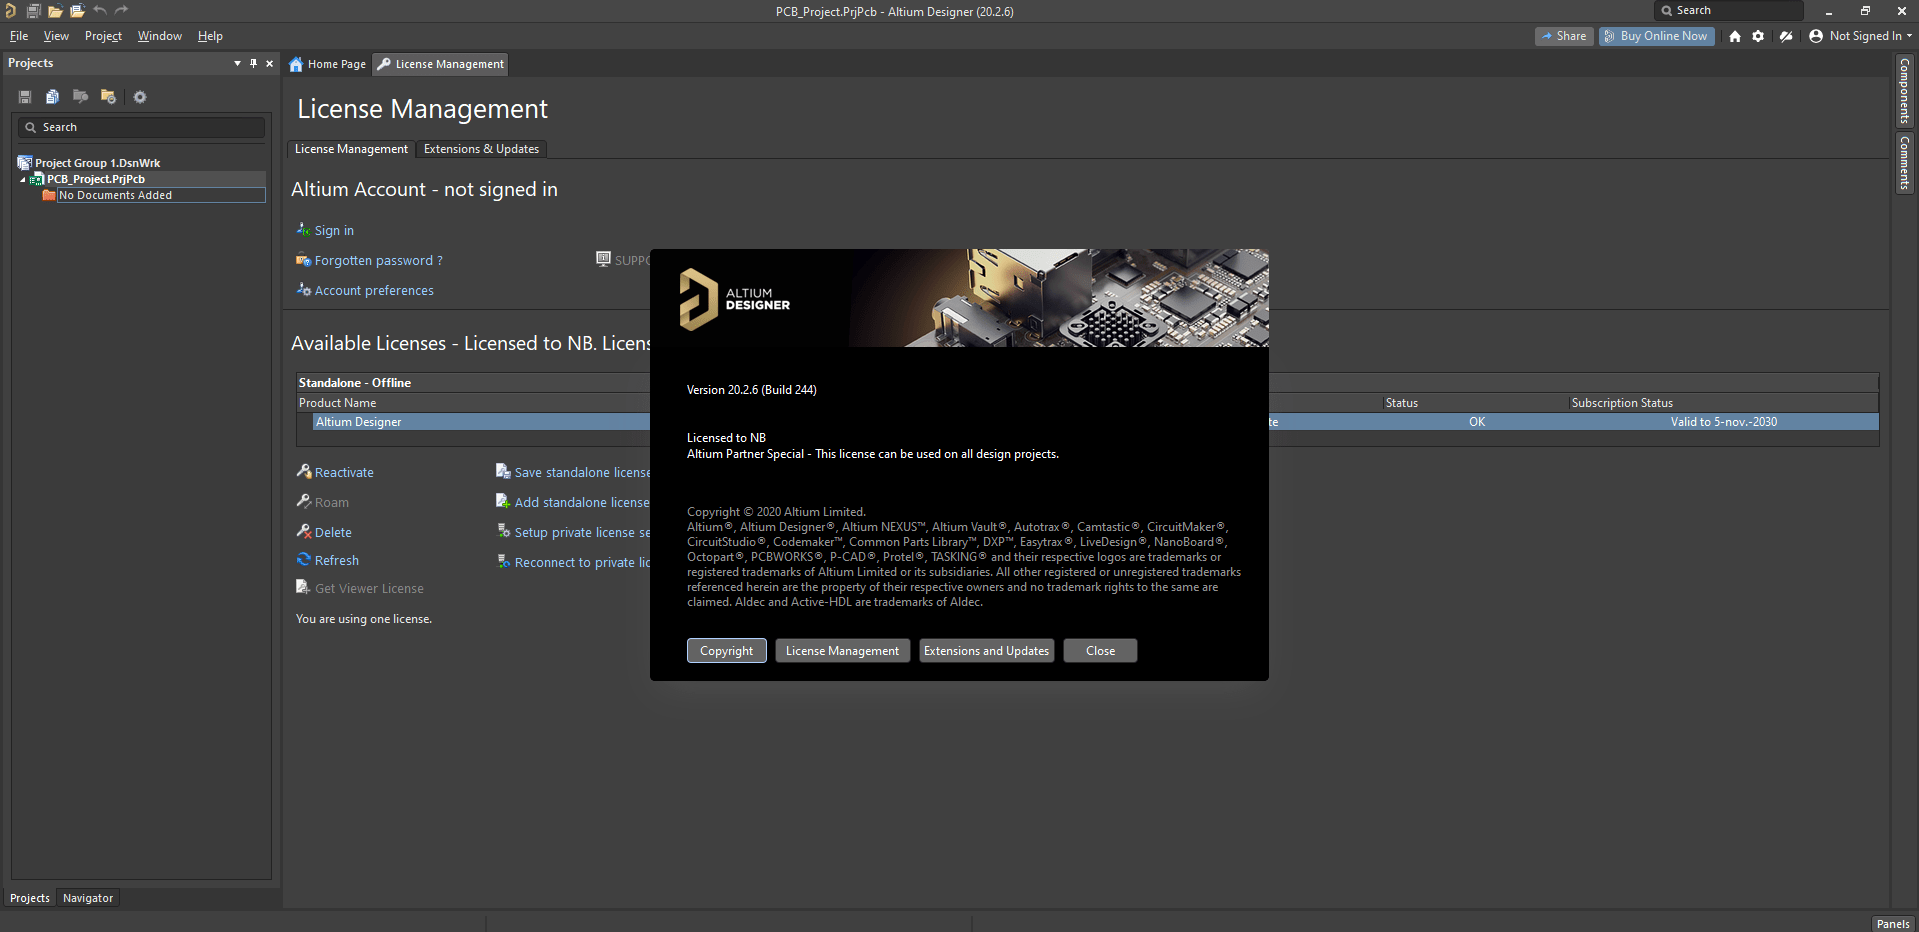Open the Account preferences link
The height and width of the screenshot is (932, 1919).
[x=374, y=291]
